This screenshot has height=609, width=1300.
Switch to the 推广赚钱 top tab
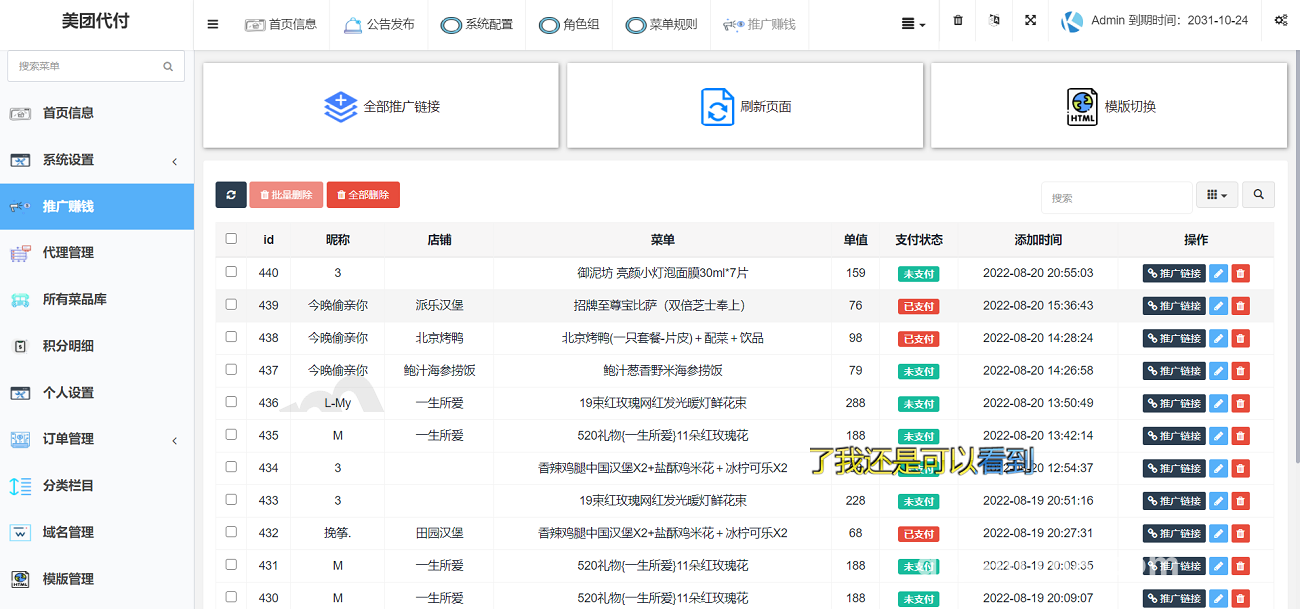click(x=759, y=24)
